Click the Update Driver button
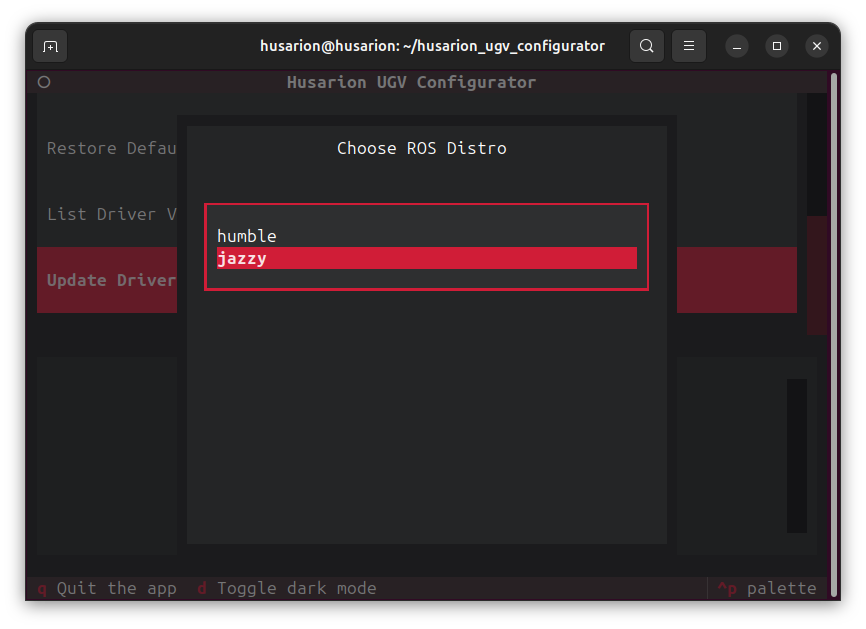This screenshot has height=629, width=866. (x=107, y=280)
